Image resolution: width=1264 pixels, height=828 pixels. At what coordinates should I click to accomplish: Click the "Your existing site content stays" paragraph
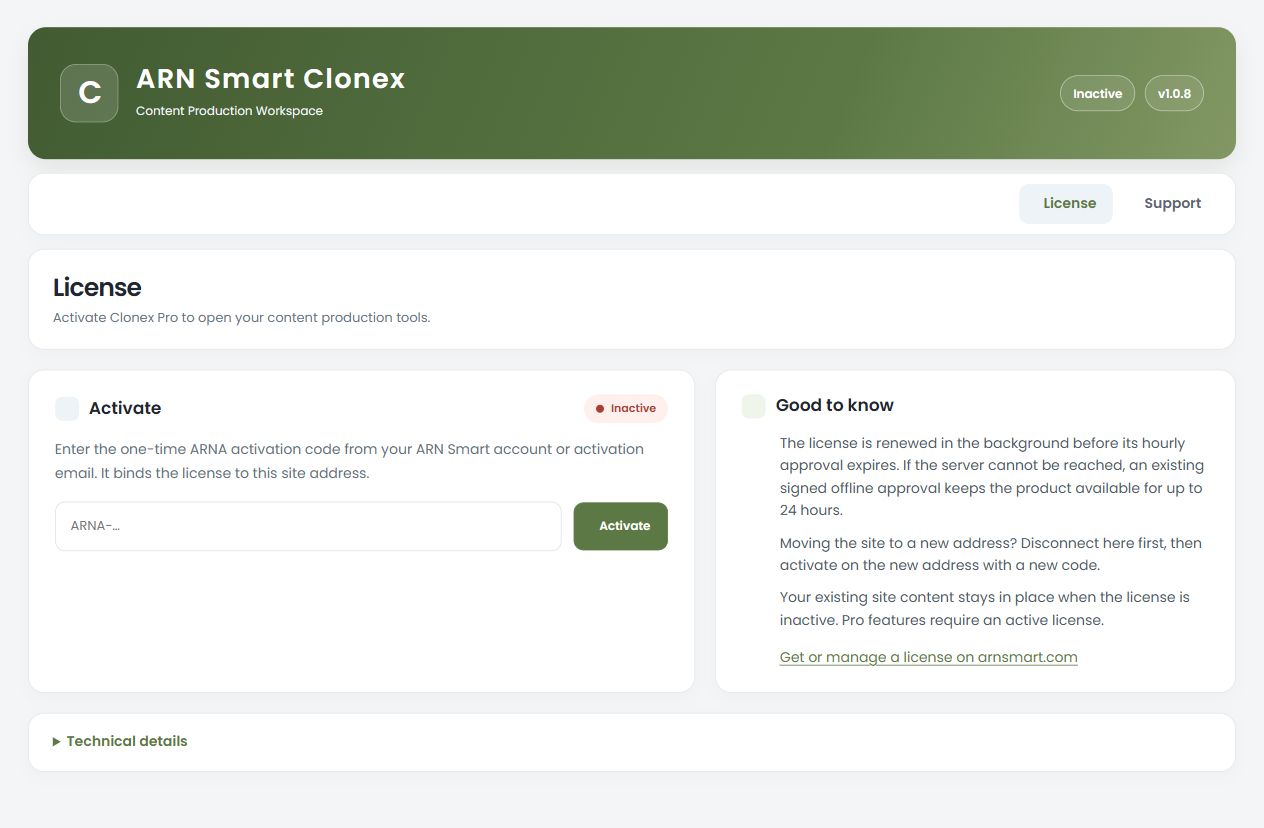pos(985,608)
